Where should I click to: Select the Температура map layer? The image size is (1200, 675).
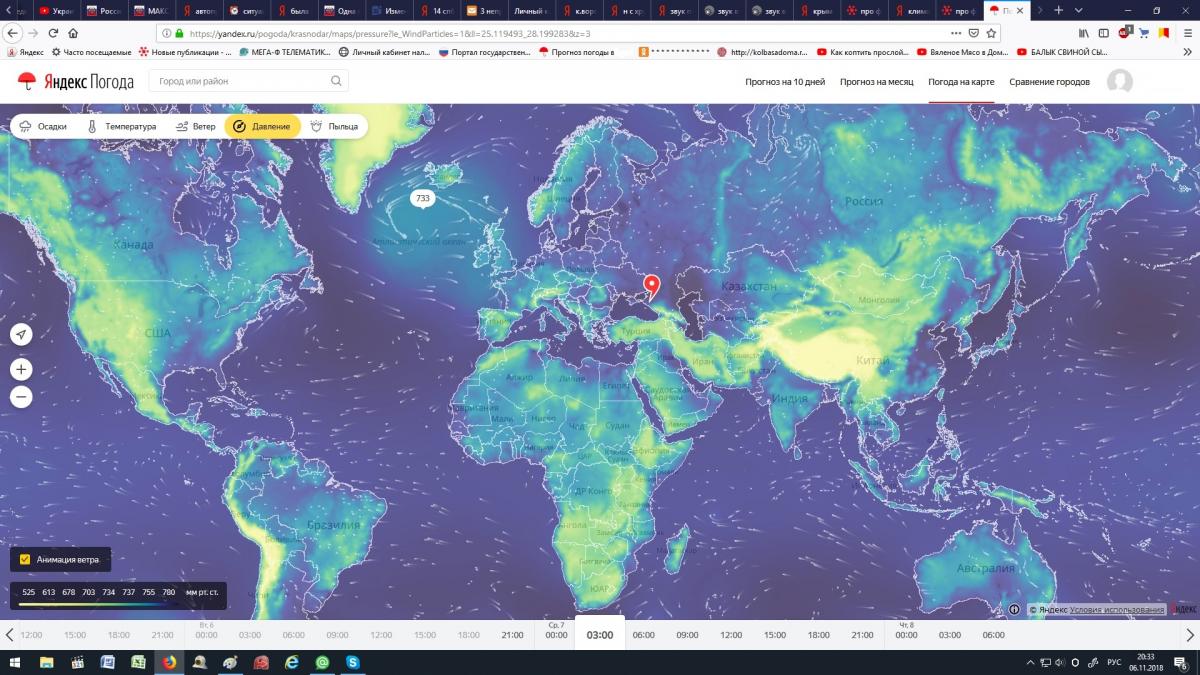pos(121,127)
